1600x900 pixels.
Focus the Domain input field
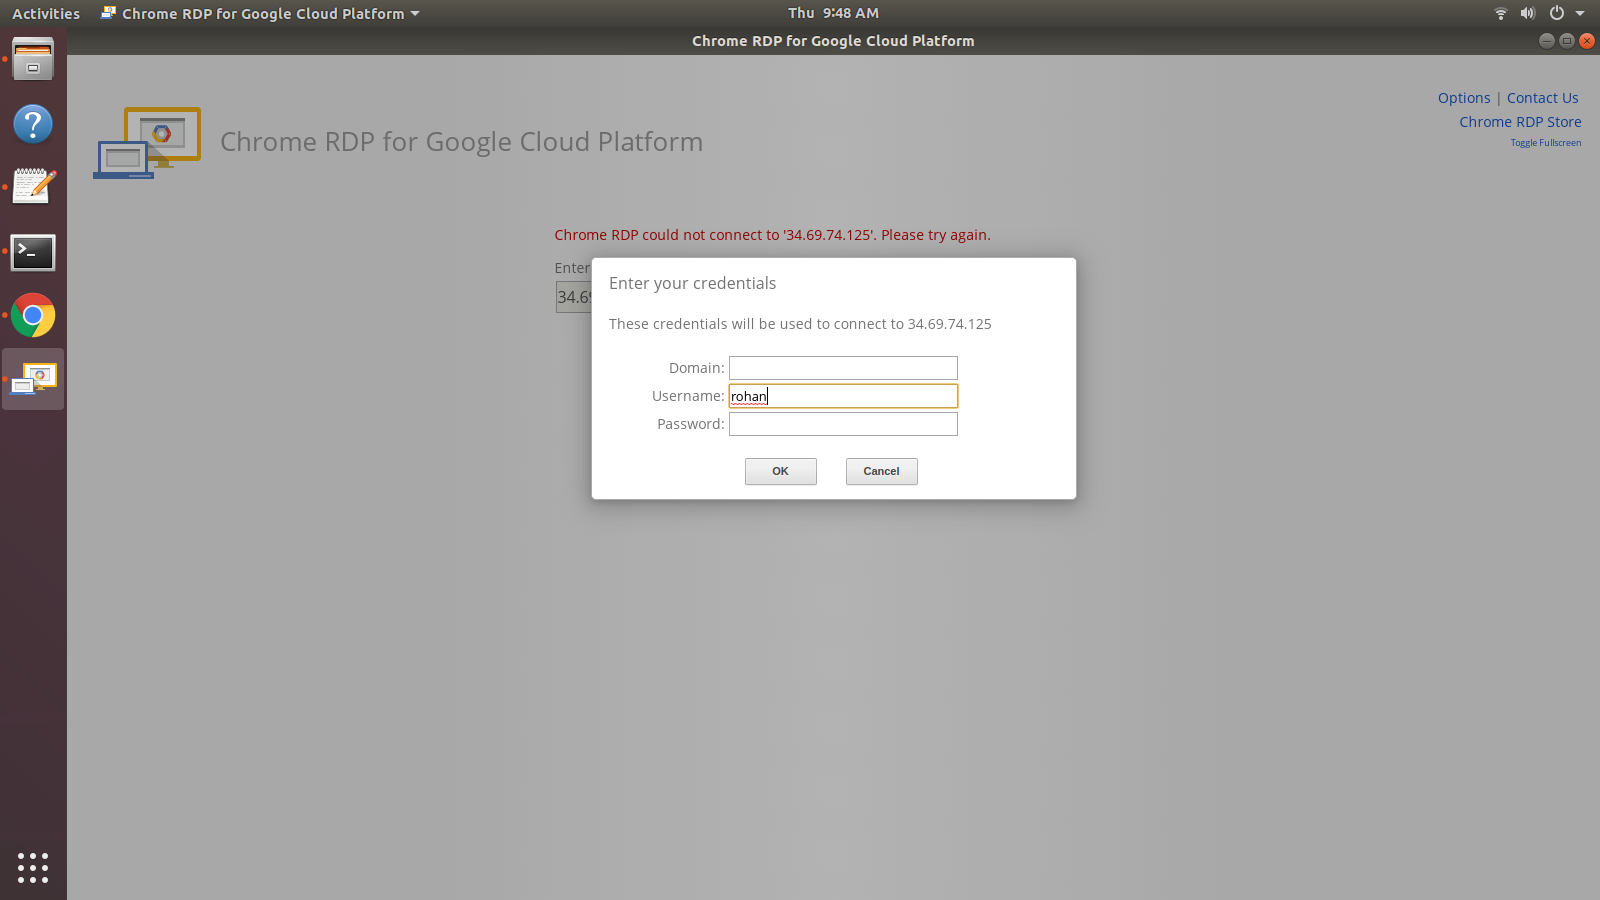[843, 368]
